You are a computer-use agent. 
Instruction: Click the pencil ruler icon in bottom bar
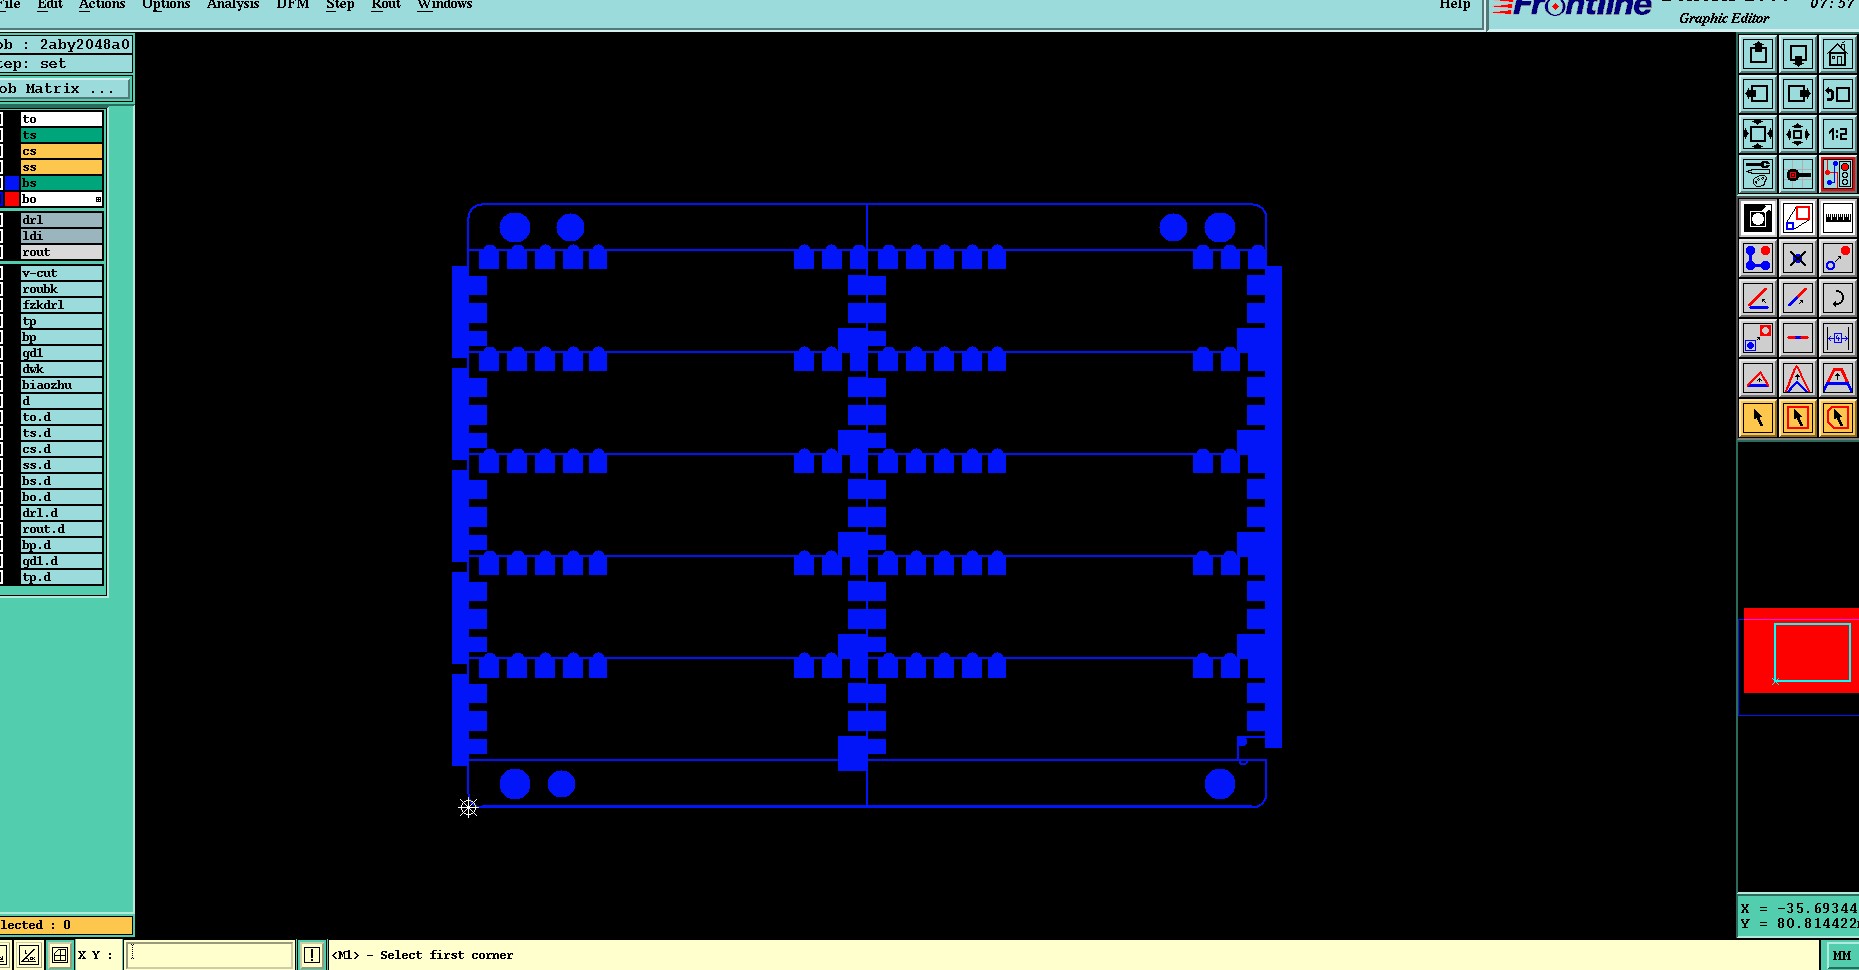[29, 955]
